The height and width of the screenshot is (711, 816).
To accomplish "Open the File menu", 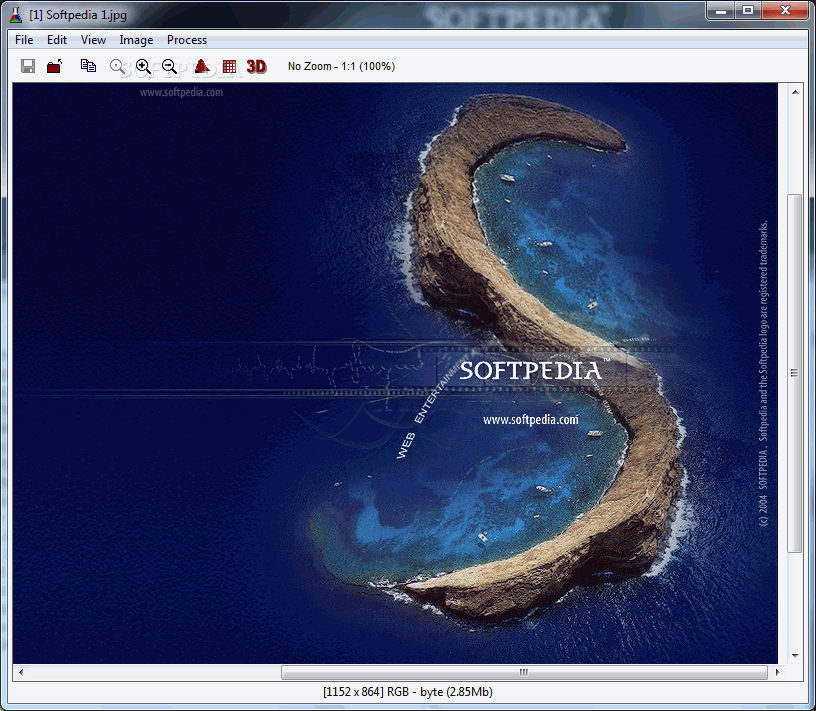I will coord(24,40).
